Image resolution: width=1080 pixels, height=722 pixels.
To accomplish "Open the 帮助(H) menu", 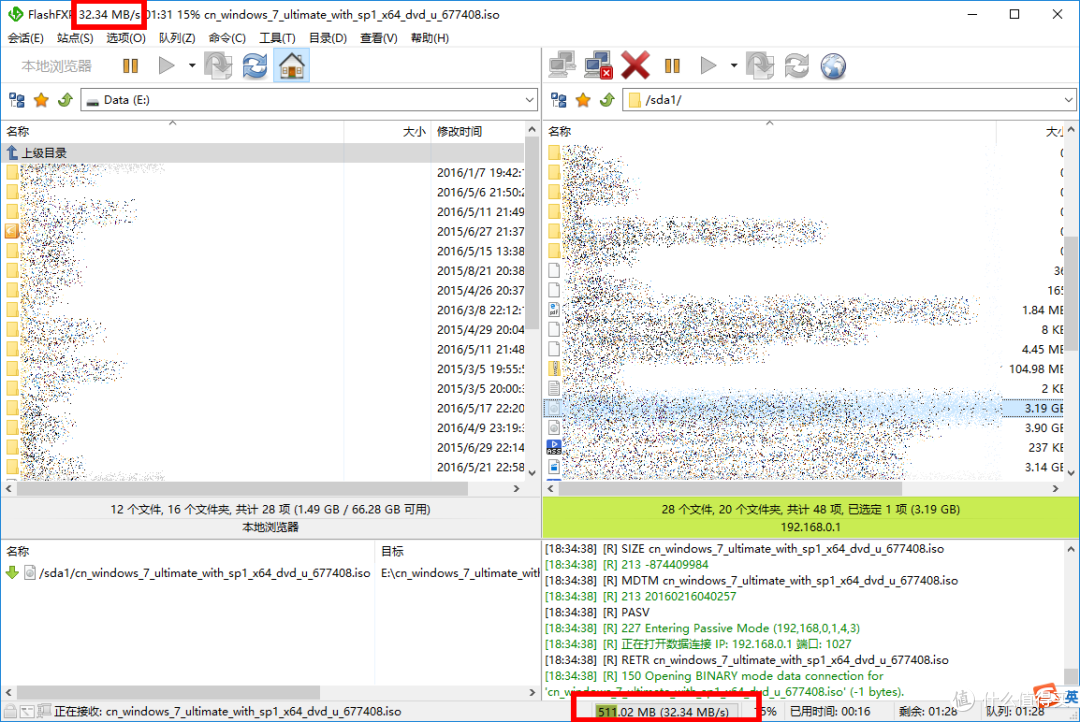I will [x=430, y=38].
